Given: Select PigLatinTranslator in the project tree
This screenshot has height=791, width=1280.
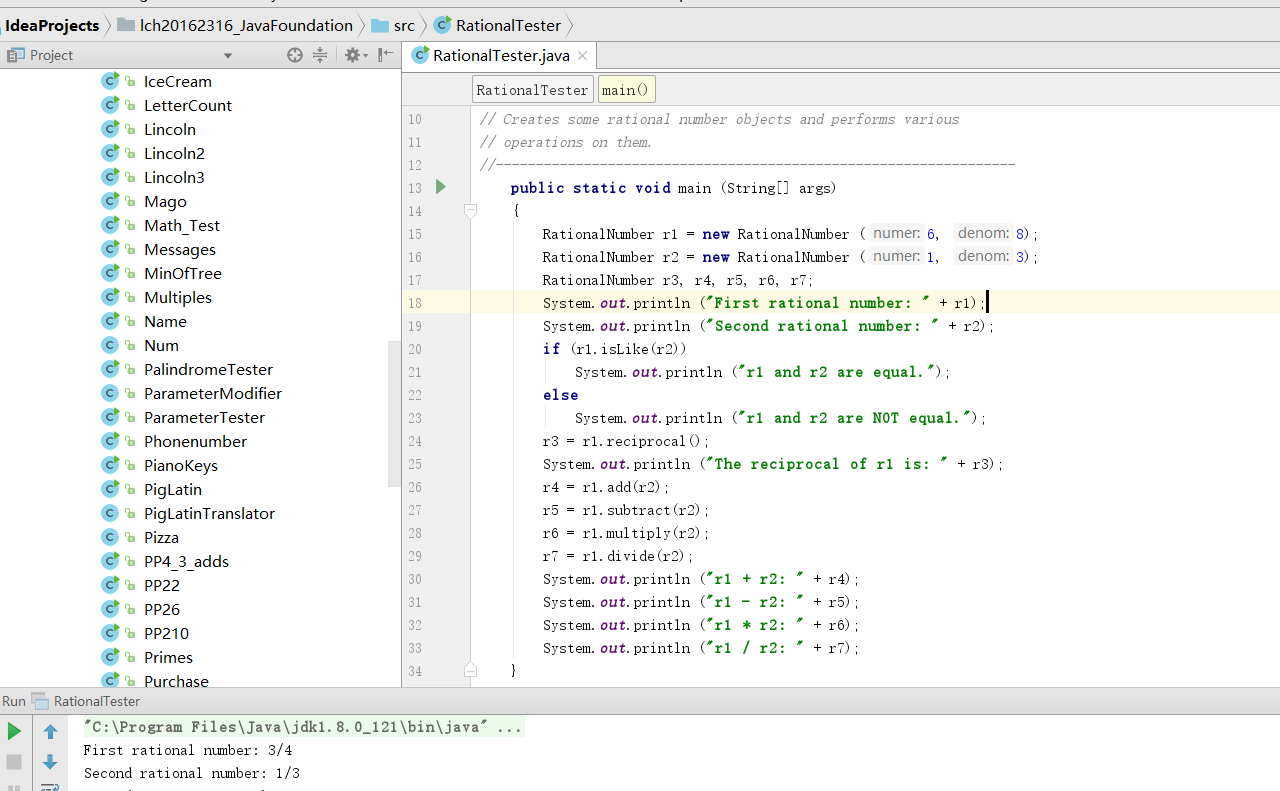Looking at the screenshot, I should (x=209, y=513).
